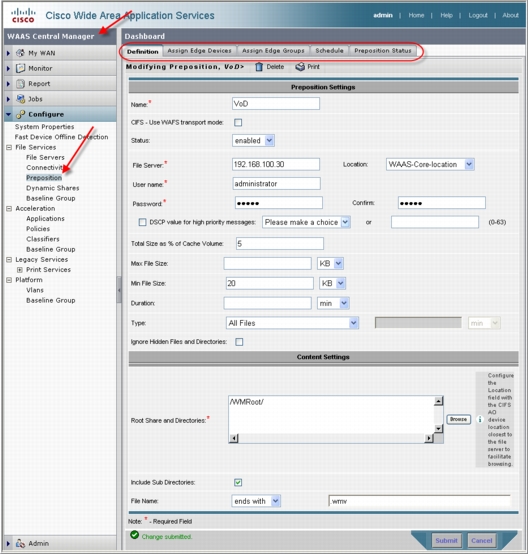Enable DSCP value for high priority messages
The width and height of the screenshot is (530, 555).
click(x=142, y=222)
